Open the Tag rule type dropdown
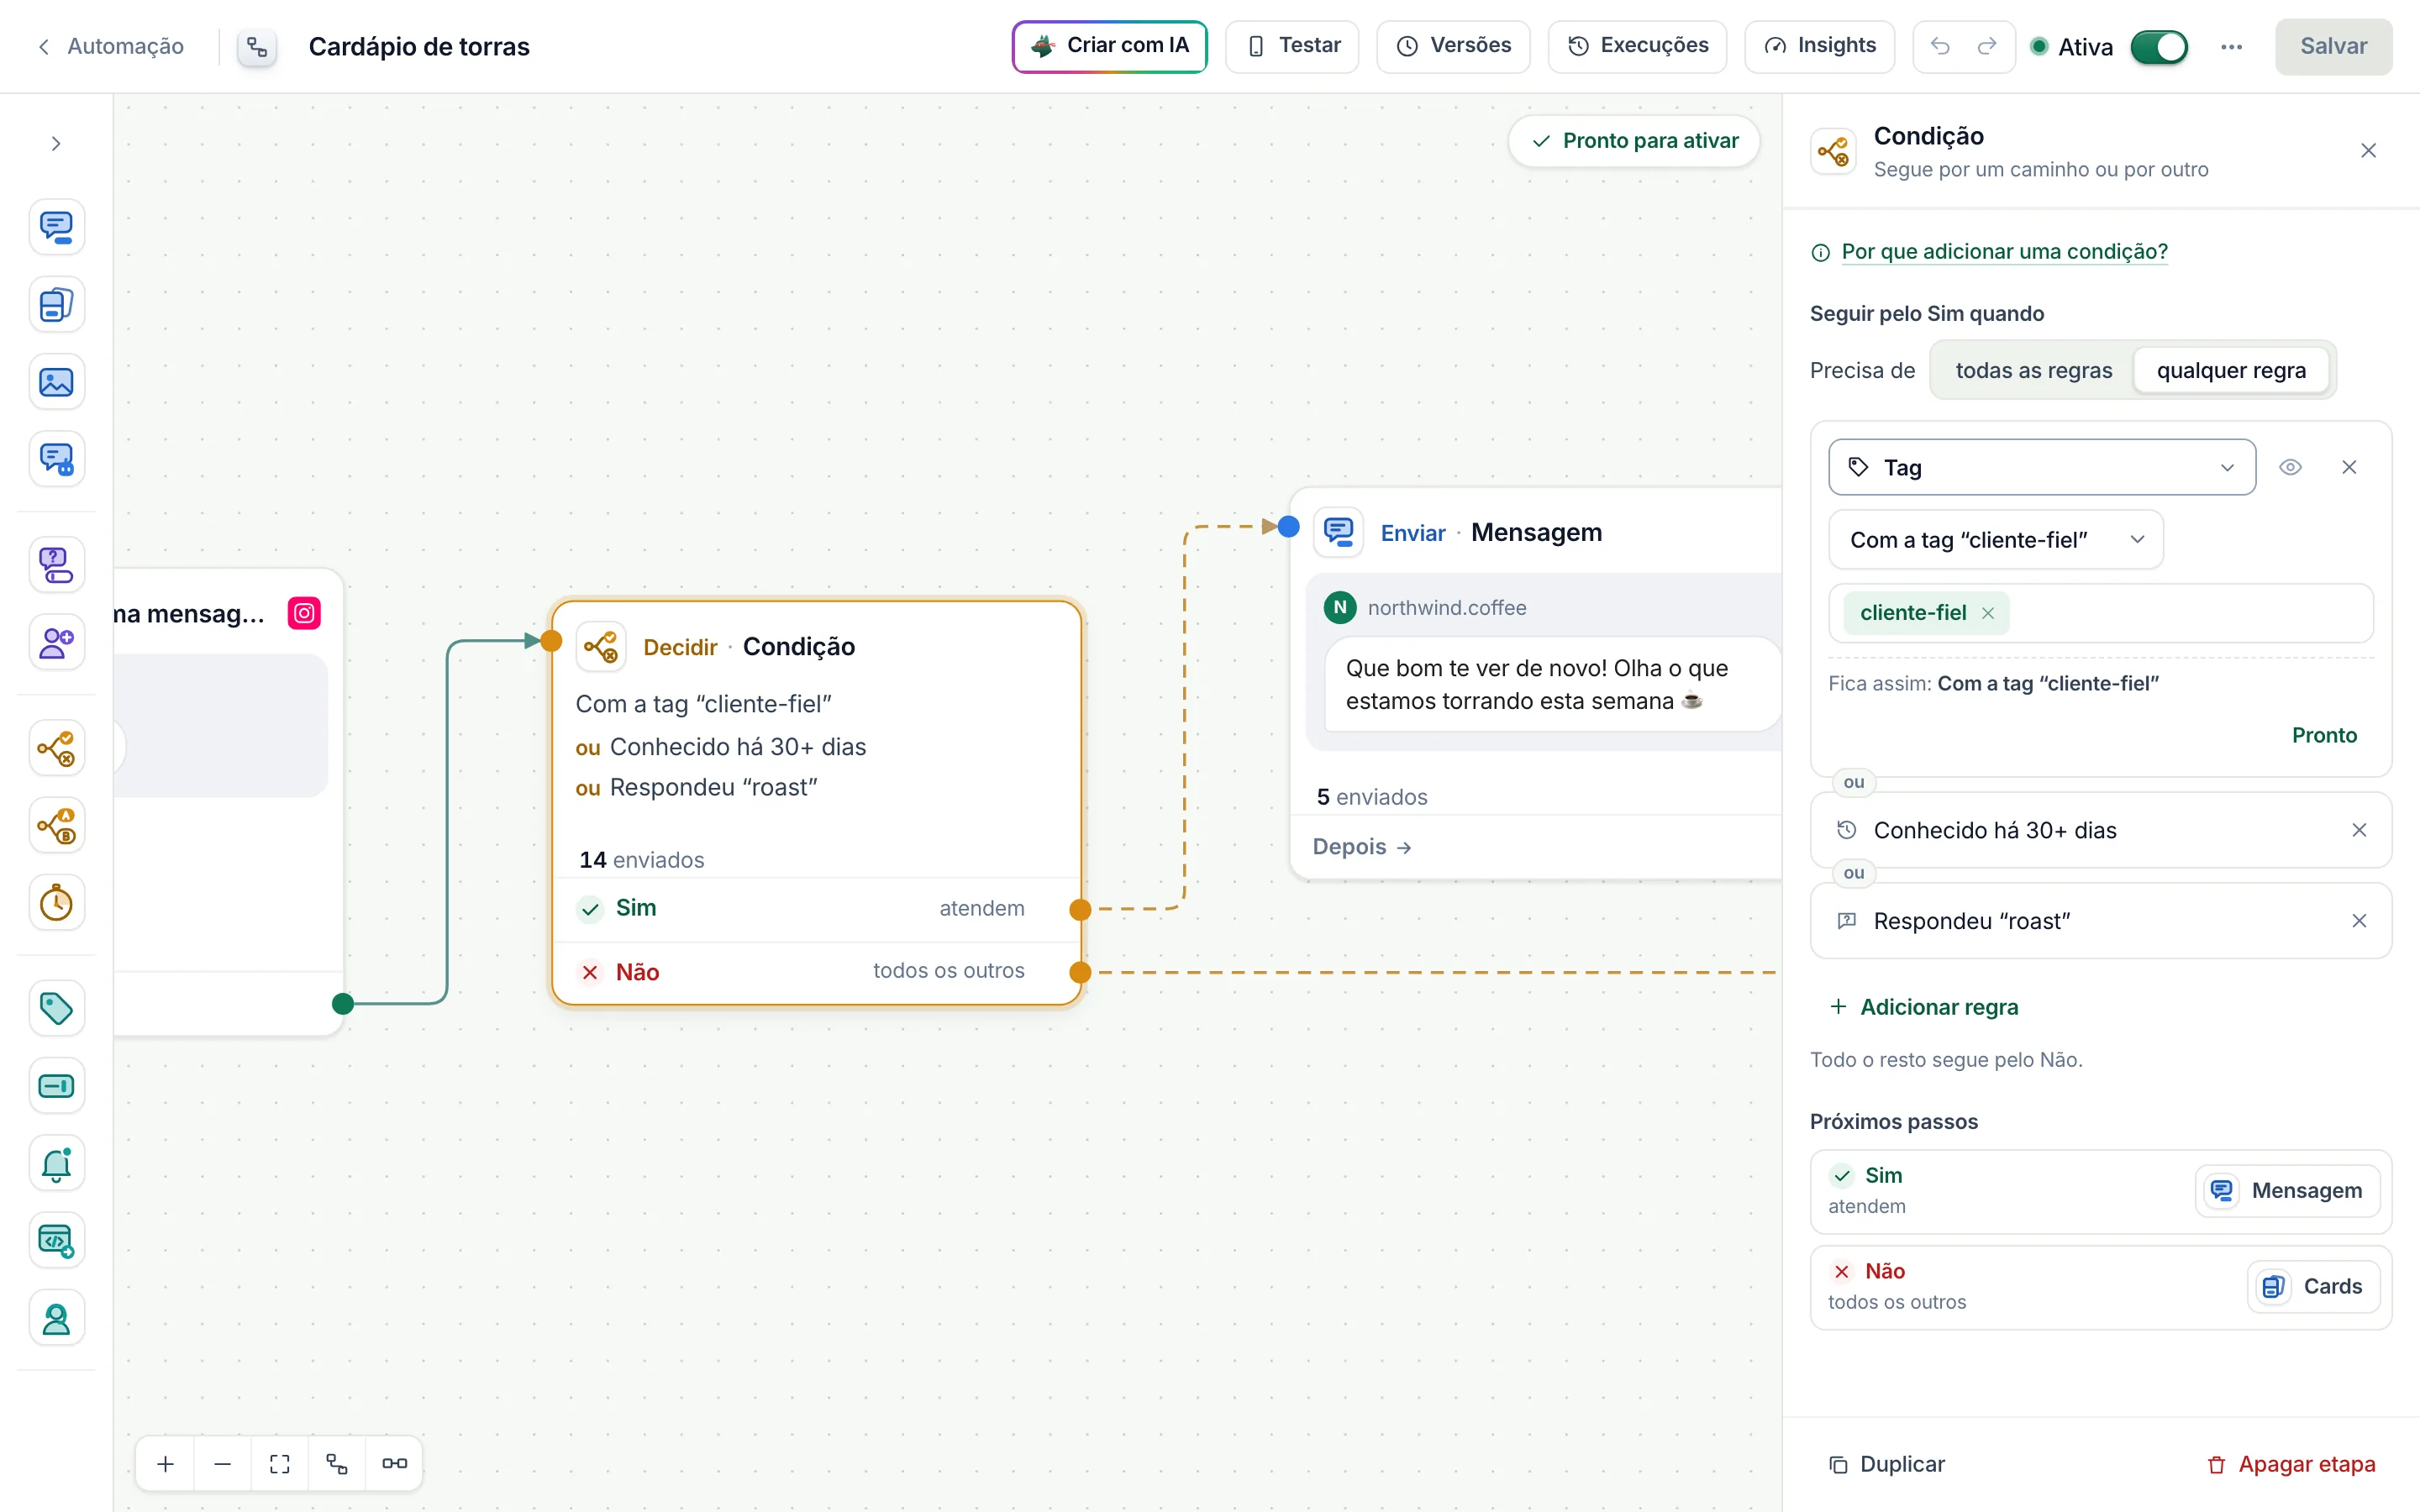This screenshot has height=1512, width=2420. click(2041, 467)
